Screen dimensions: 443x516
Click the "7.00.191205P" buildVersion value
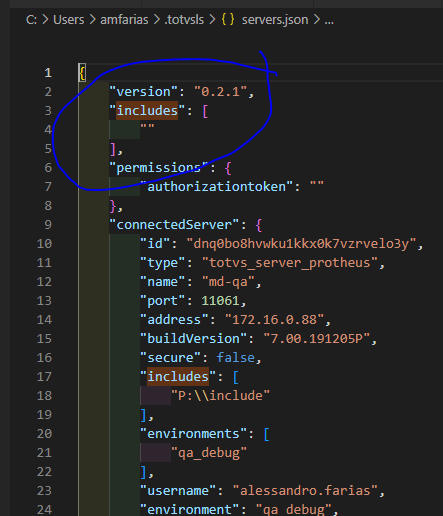(x=317, y=339)
